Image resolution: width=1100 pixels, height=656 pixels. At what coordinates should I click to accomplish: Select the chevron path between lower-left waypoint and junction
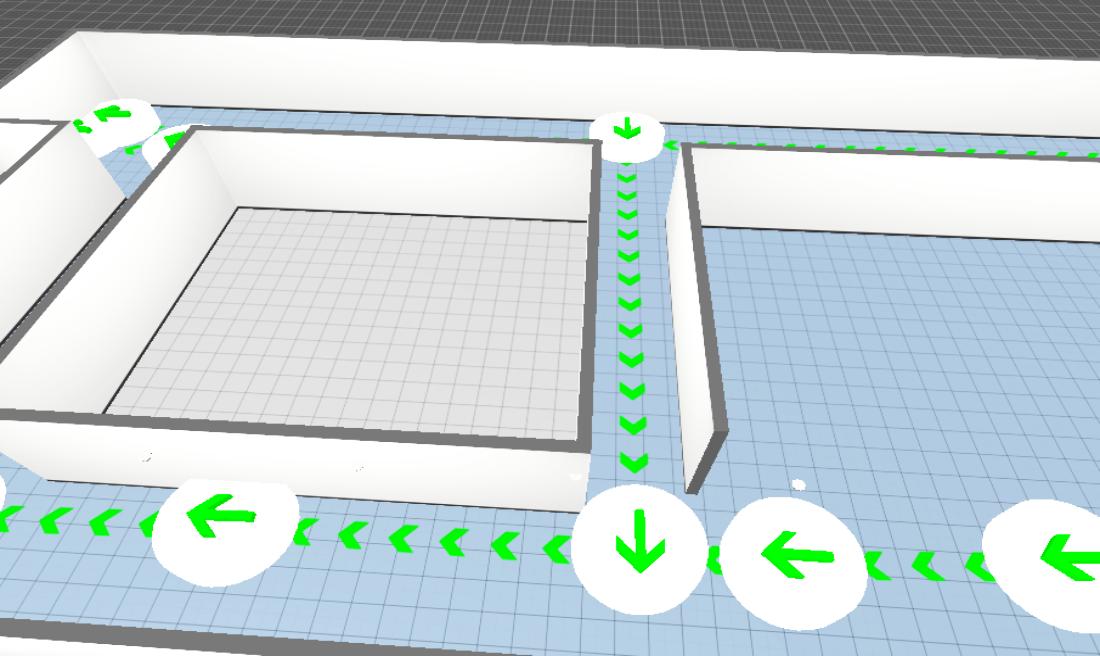[x=430, y=539]
